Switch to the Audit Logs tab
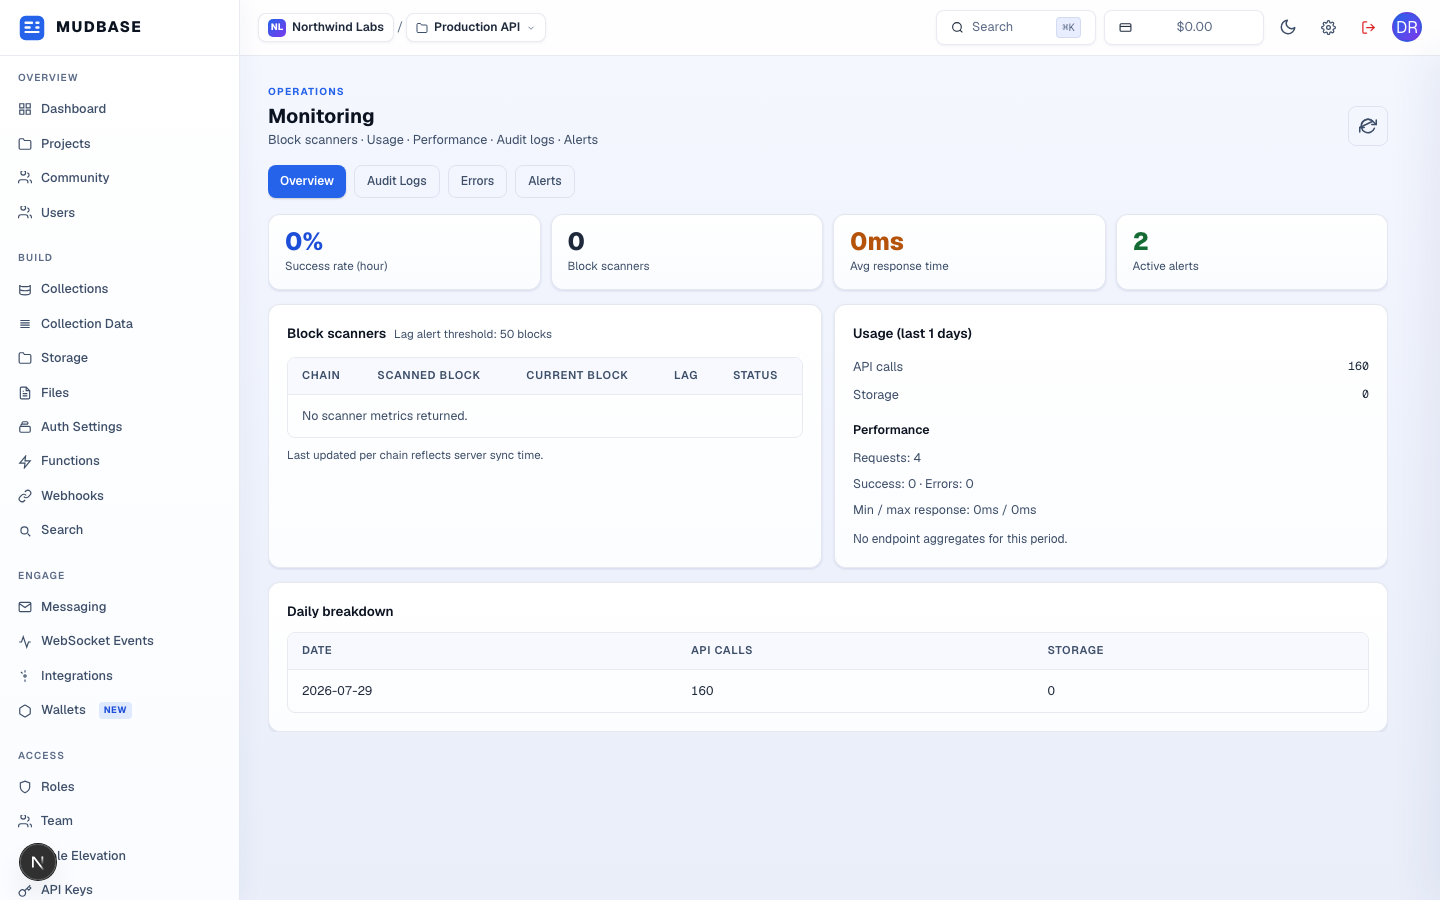This screenshot has height=900, width=1440. [397, 181]
